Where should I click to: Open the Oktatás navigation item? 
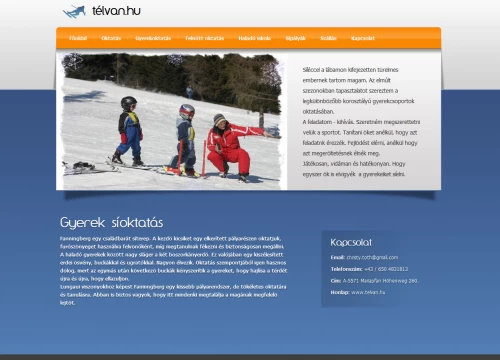(111, 38)
